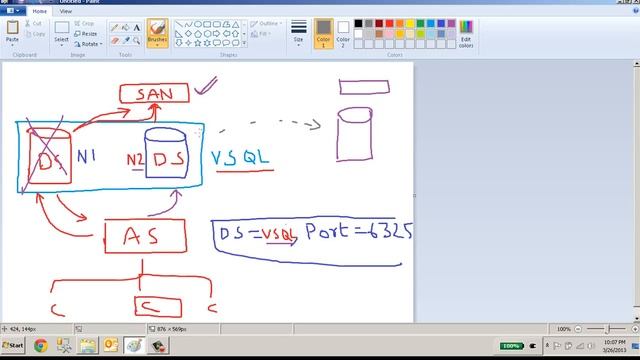Viewport: 640px width, 360px height.
Task: Choose the Rounded rectangular callout shape
Action: (x=216, y=43)
